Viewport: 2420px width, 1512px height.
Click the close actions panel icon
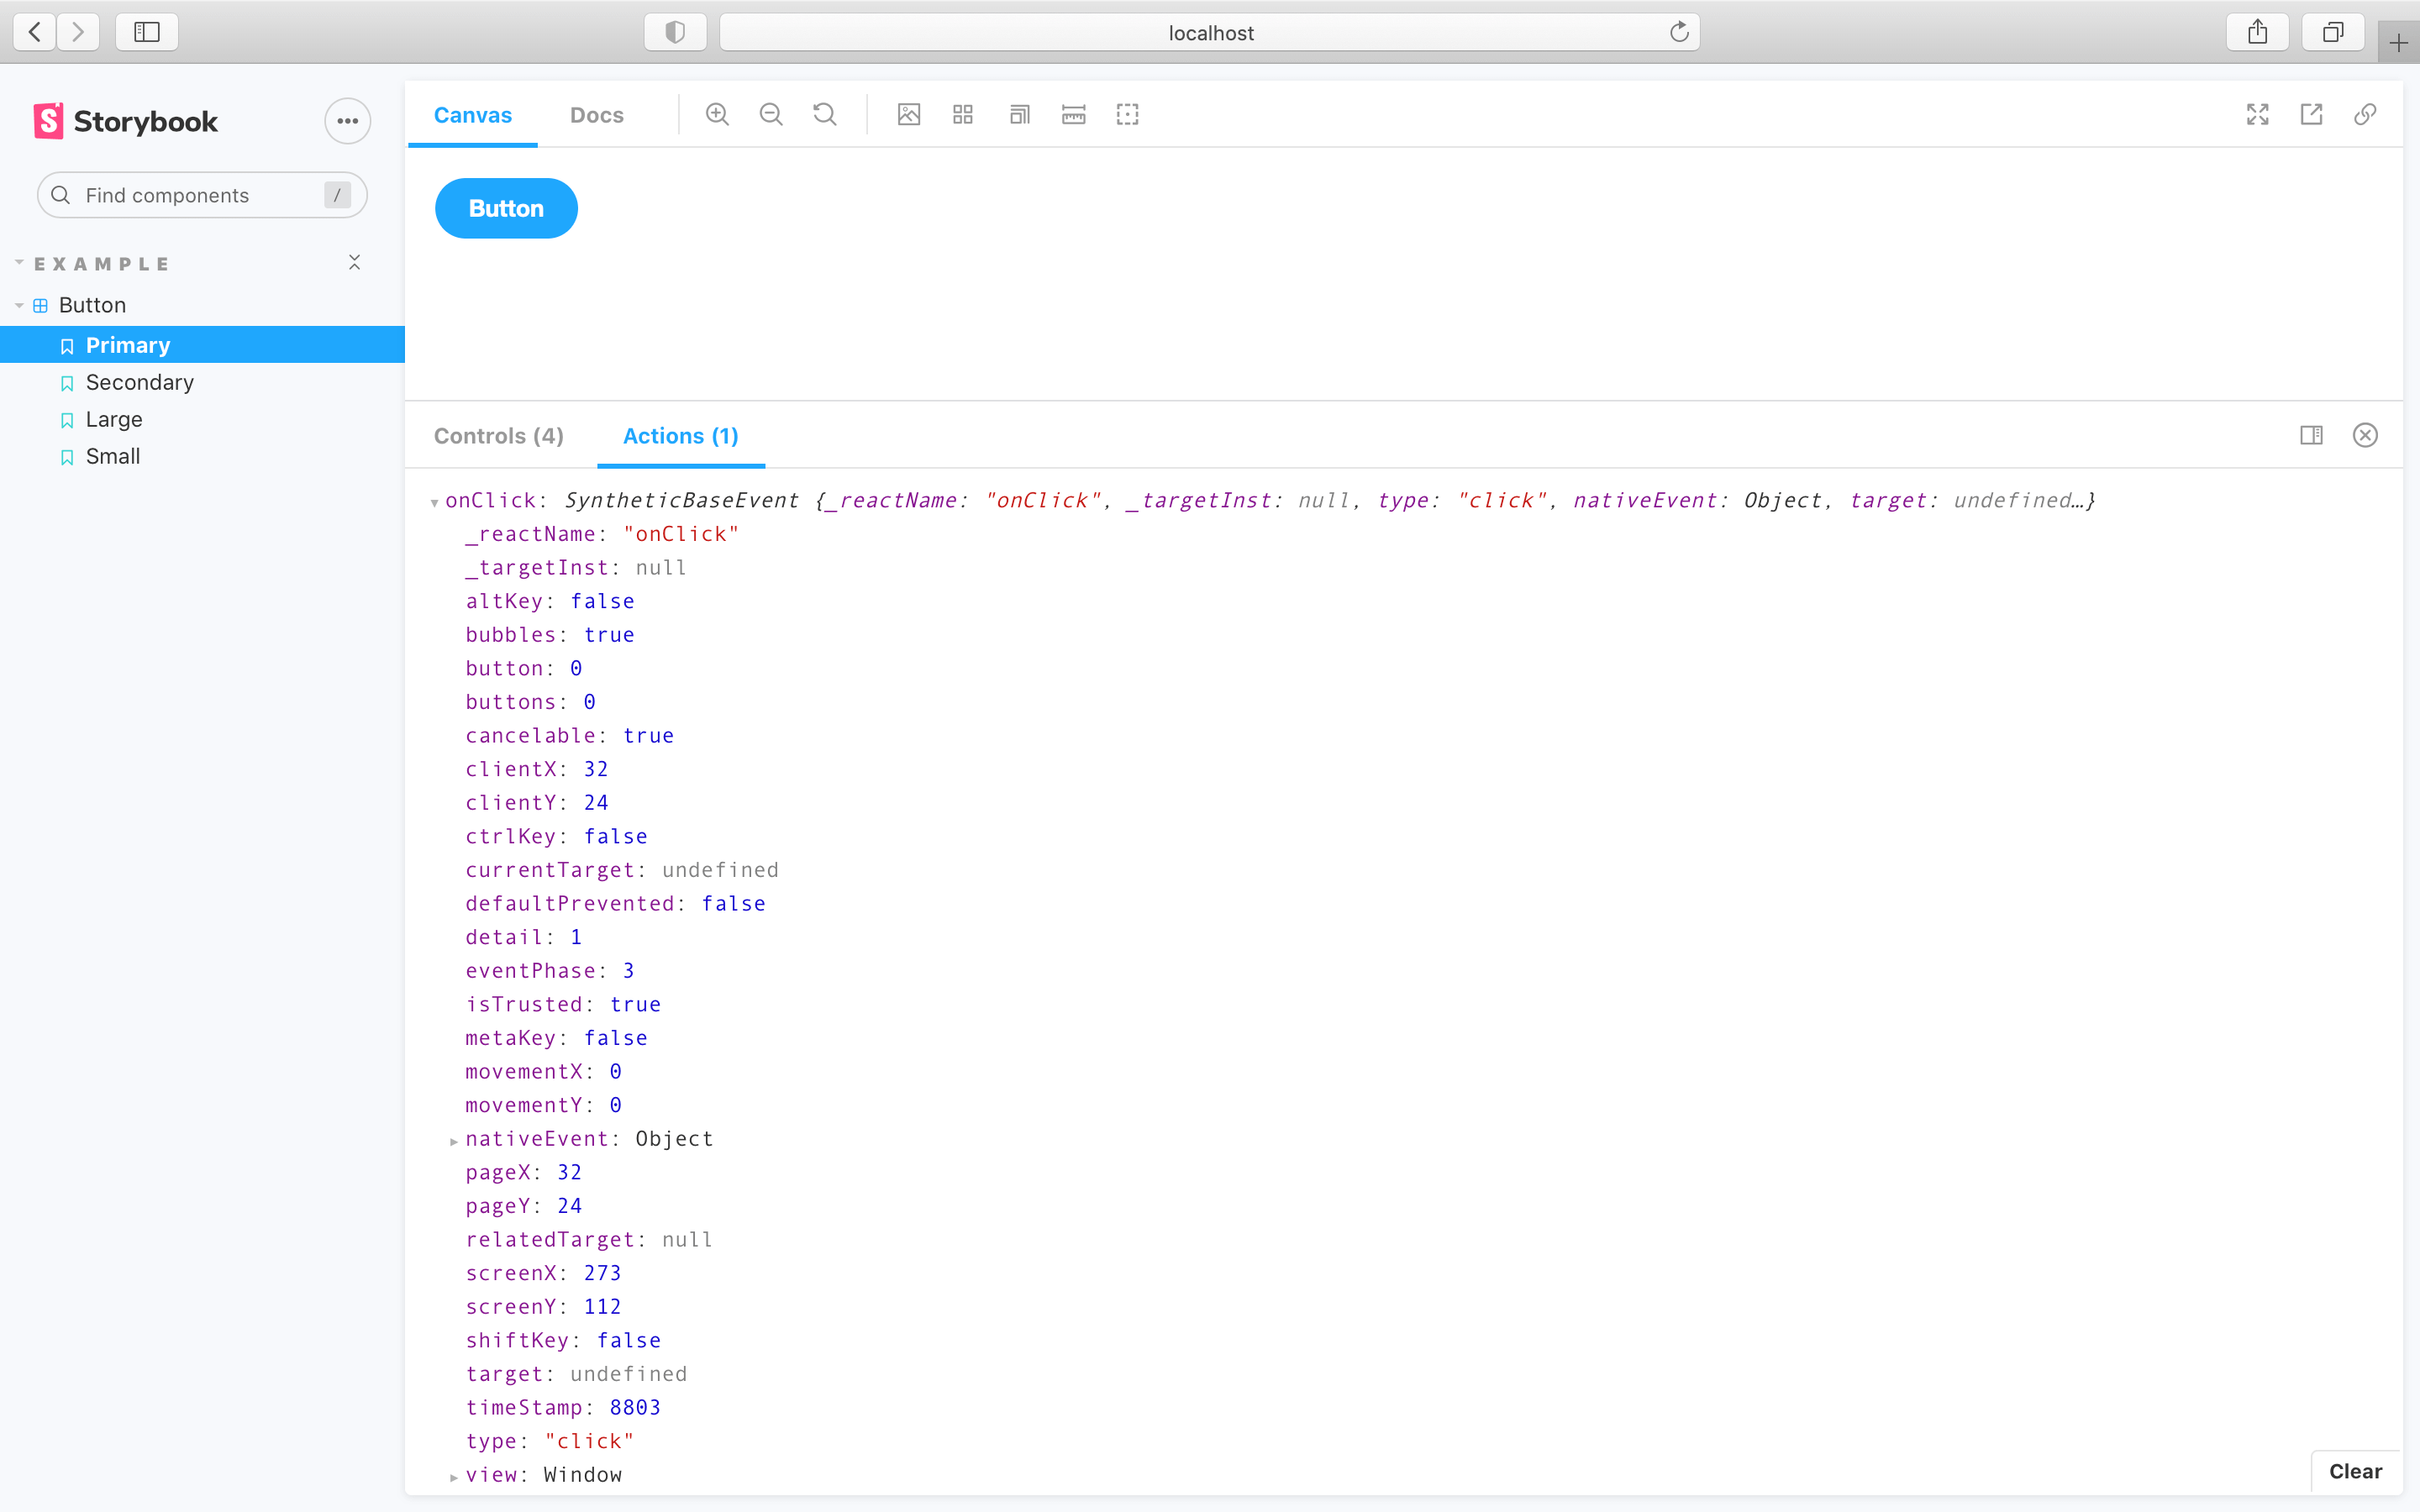2366,435
